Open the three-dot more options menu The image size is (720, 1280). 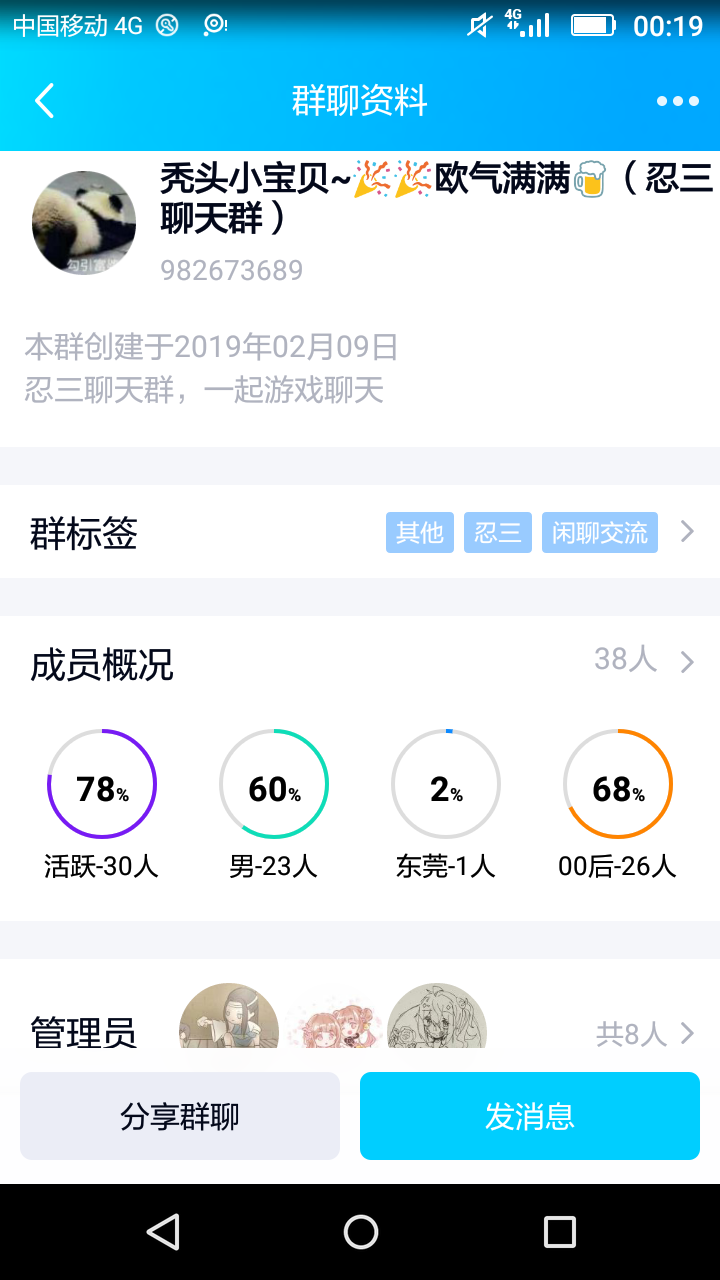click(677, 101)
